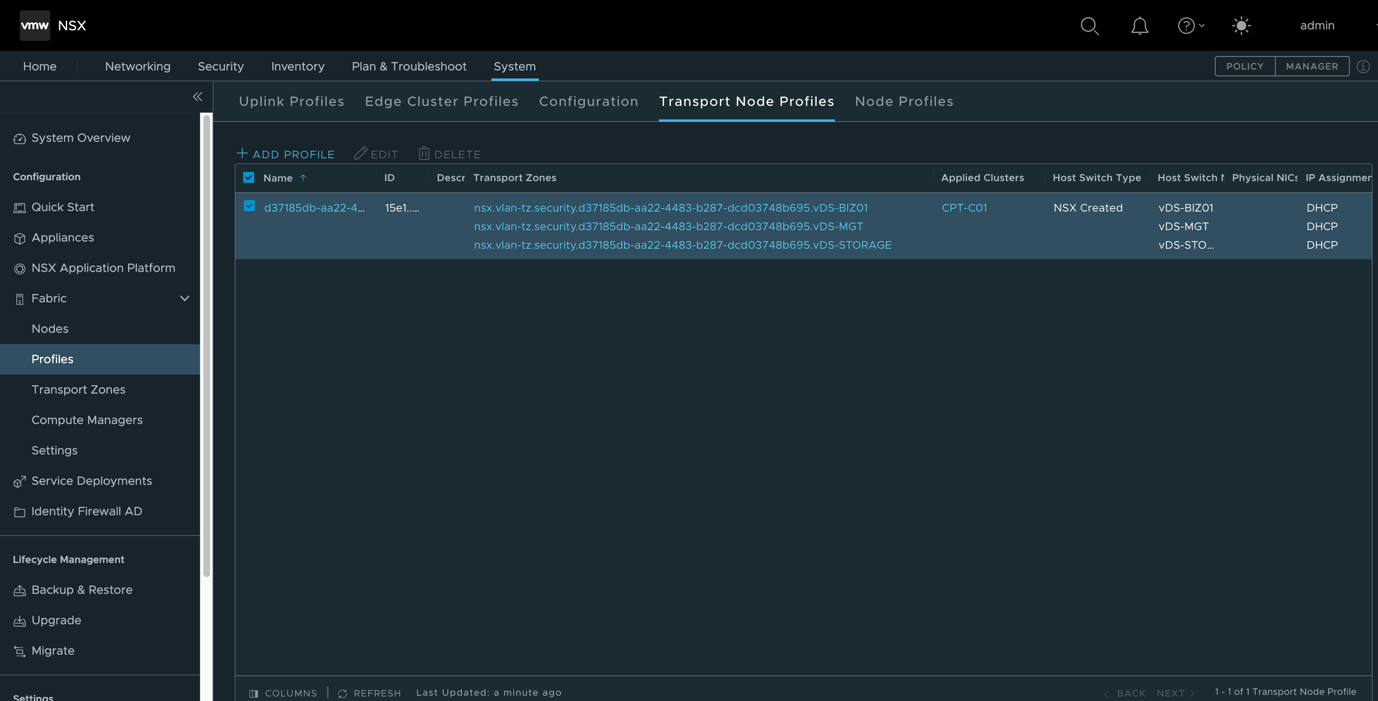1378x701 pixels.
Task: Switch to Configuration tab
Action: [589, 101]
